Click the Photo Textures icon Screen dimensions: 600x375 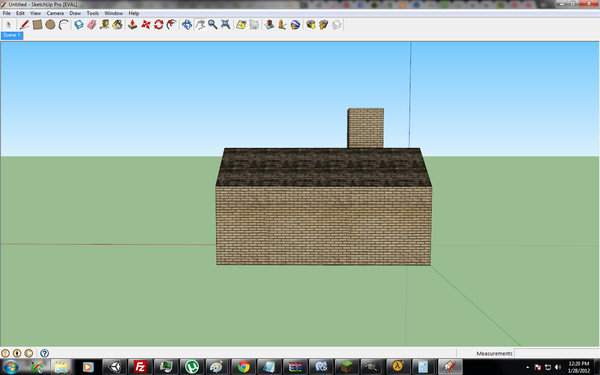pos(282,25)
